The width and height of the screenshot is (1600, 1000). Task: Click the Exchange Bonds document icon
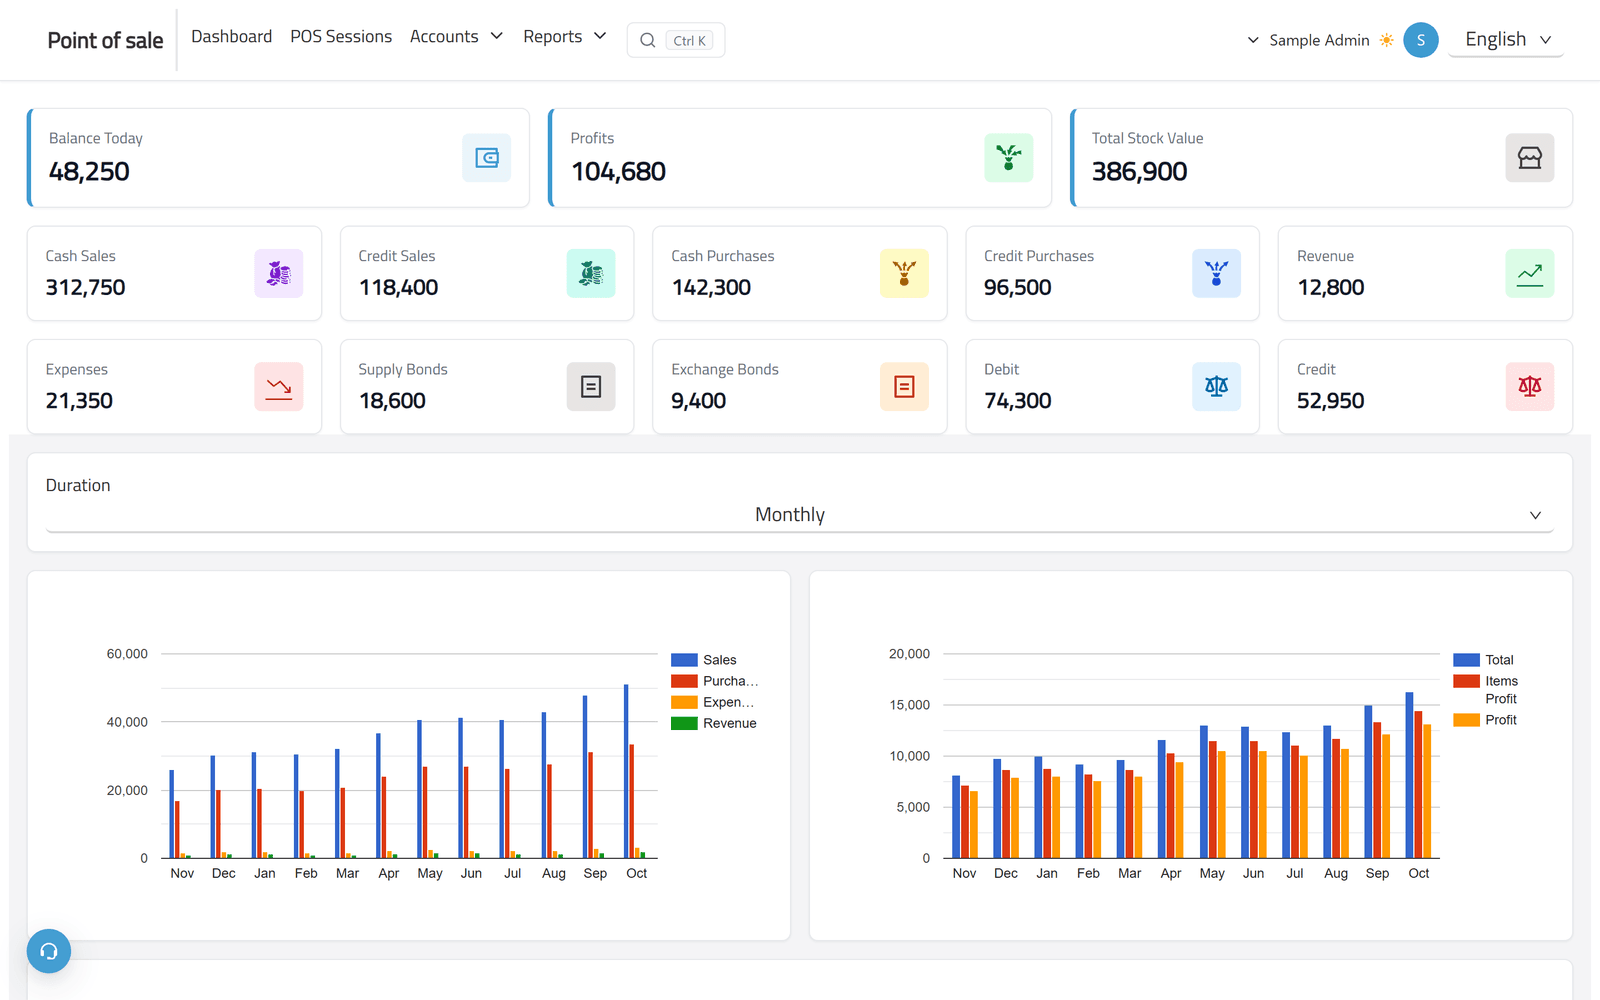(904, 386)
